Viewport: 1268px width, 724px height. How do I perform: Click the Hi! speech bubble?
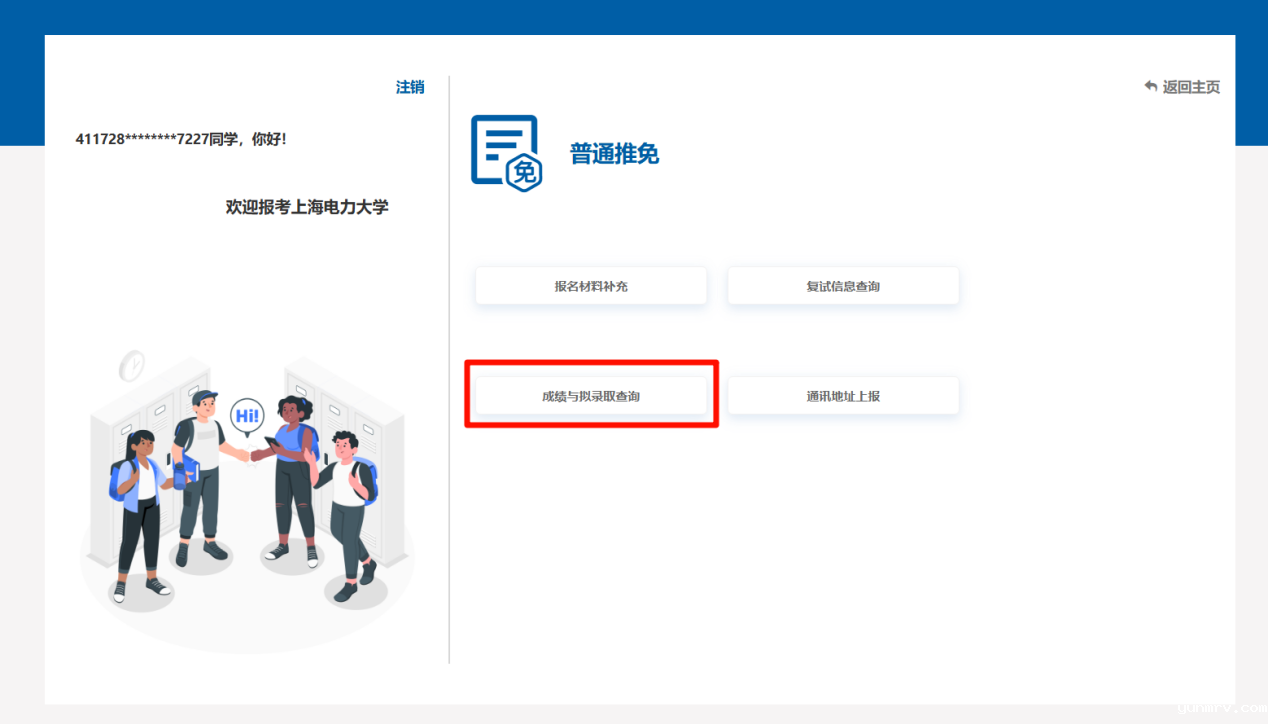coord(246,414)
